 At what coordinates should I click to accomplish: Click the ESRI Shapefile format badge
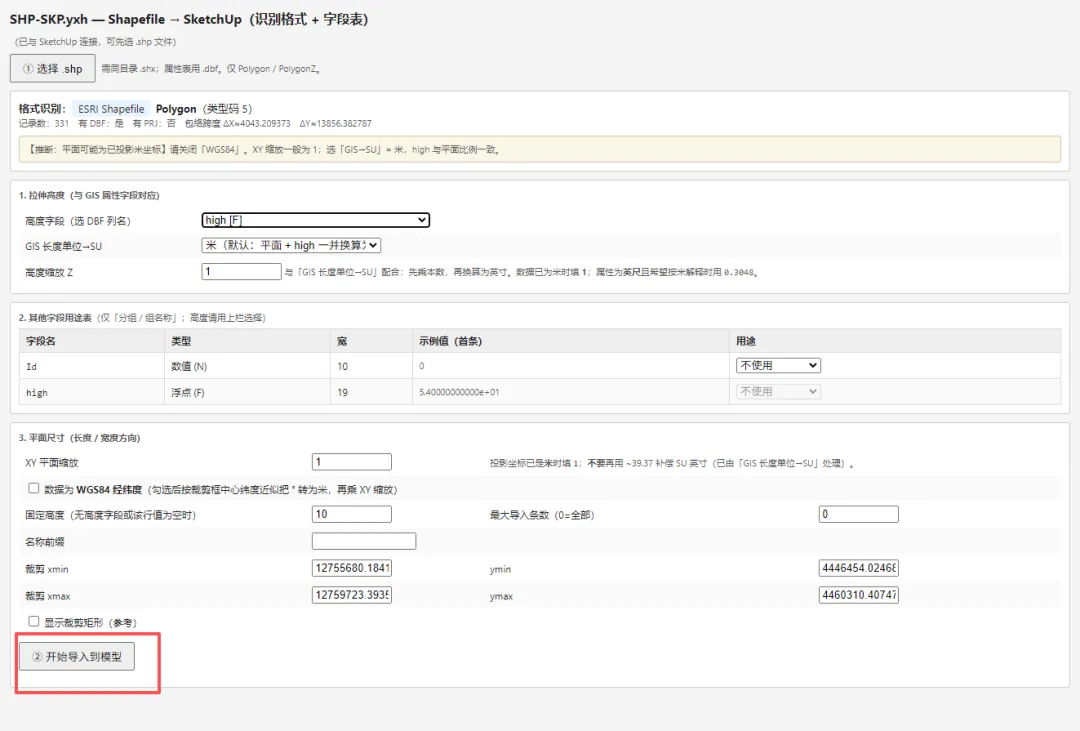click(x=111, y=109)
